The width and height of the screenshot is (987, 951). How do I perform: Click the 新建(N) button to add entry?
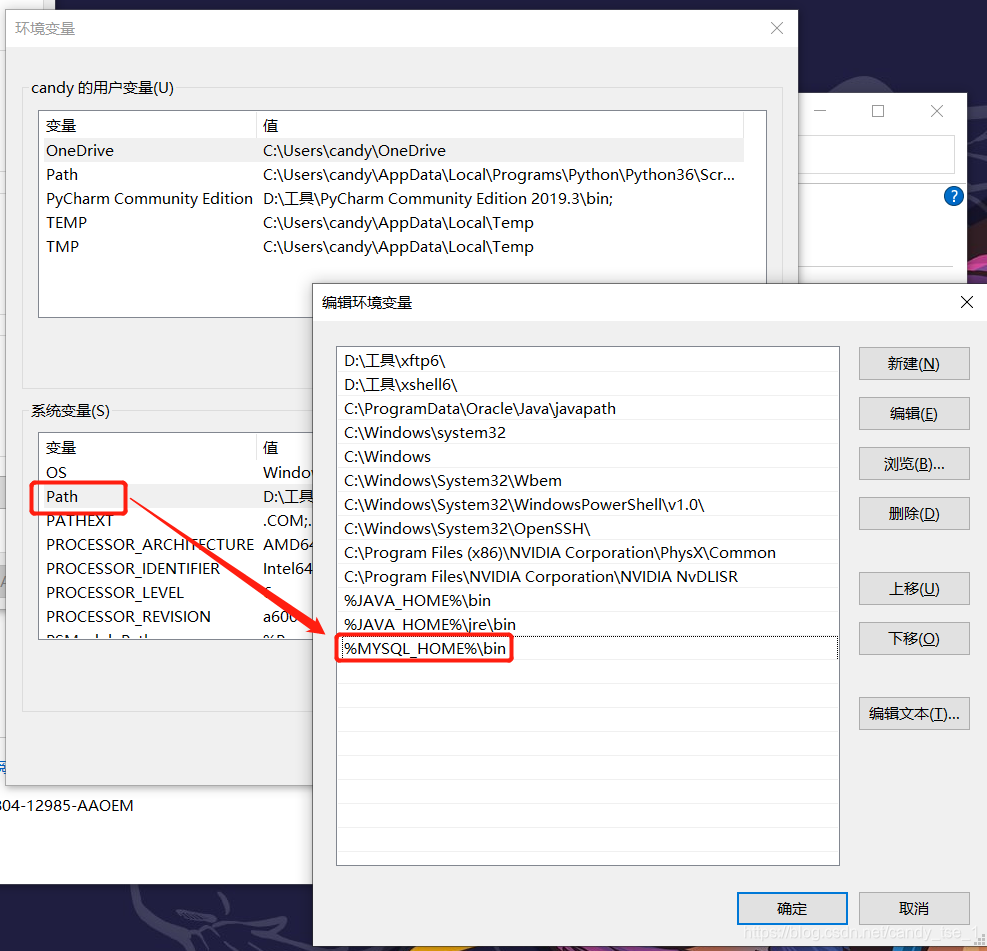tap(912, 363)
